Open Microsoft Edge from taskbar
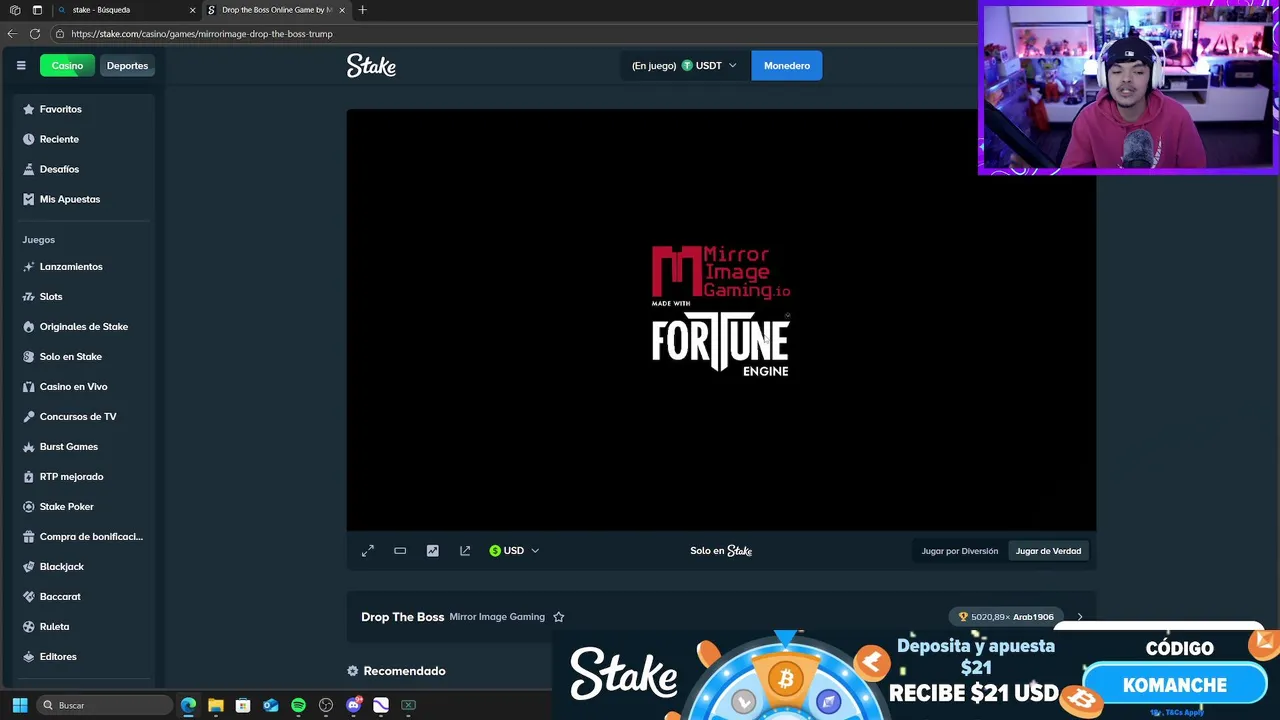The image size is (1280, 720). [188, 705]
